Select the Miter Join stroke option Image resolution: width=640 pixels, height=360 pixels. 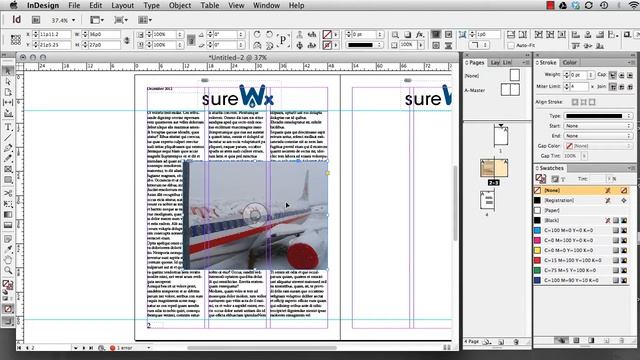613,87
